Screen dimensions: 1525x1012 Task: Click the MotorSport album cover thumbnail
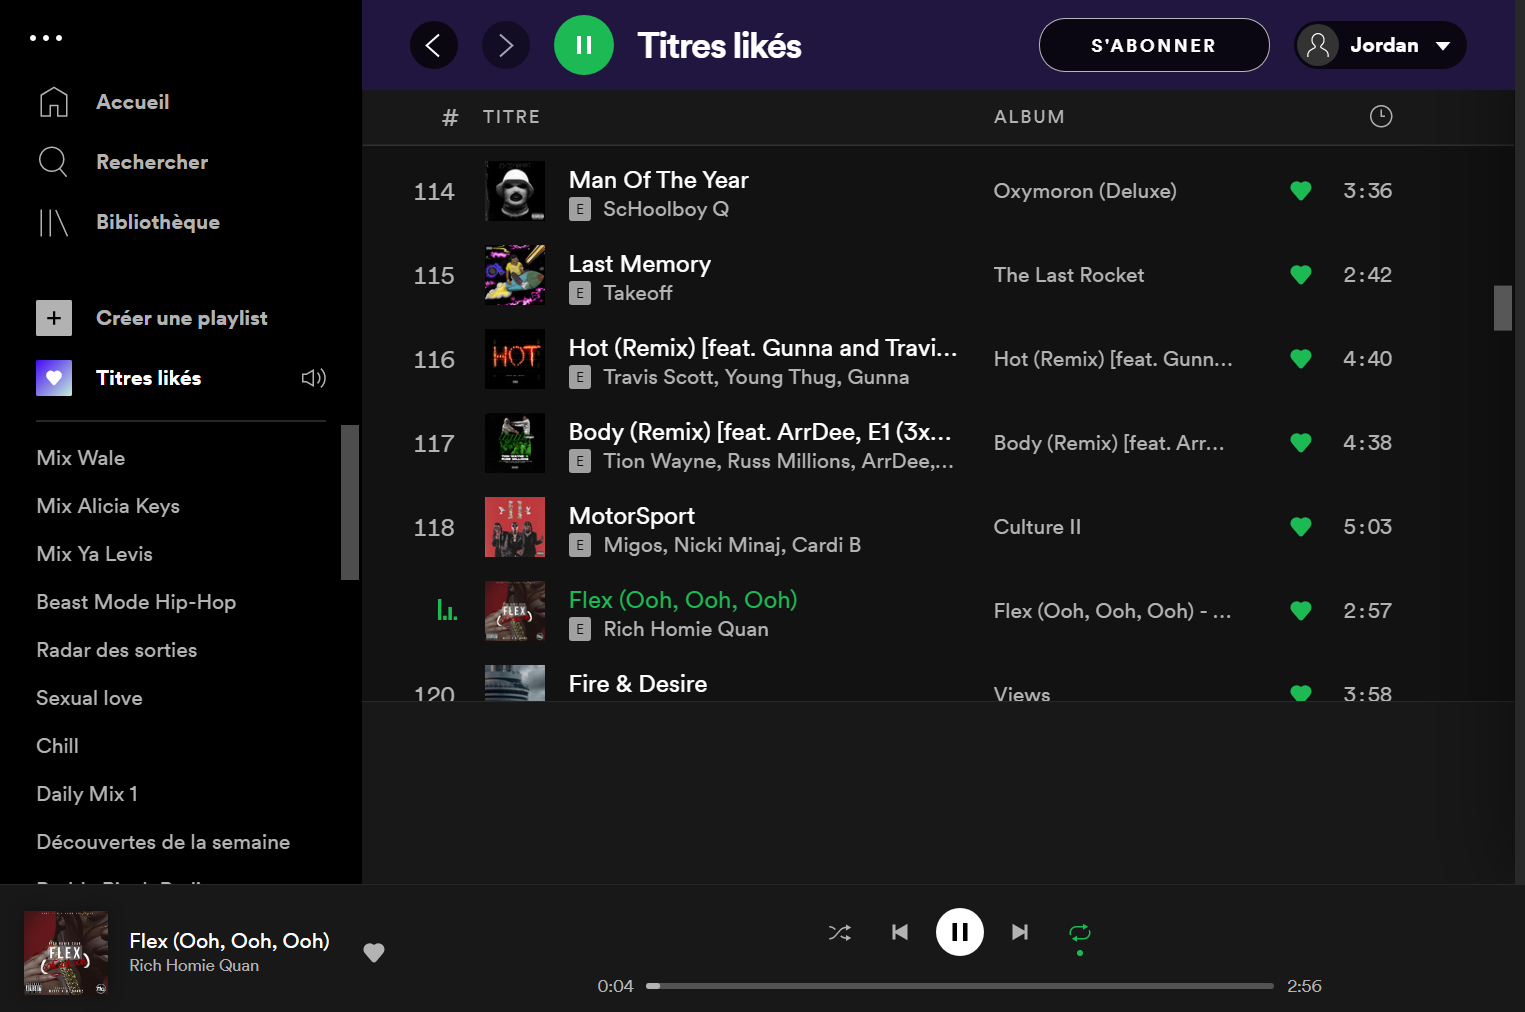[x=515, y=527]
